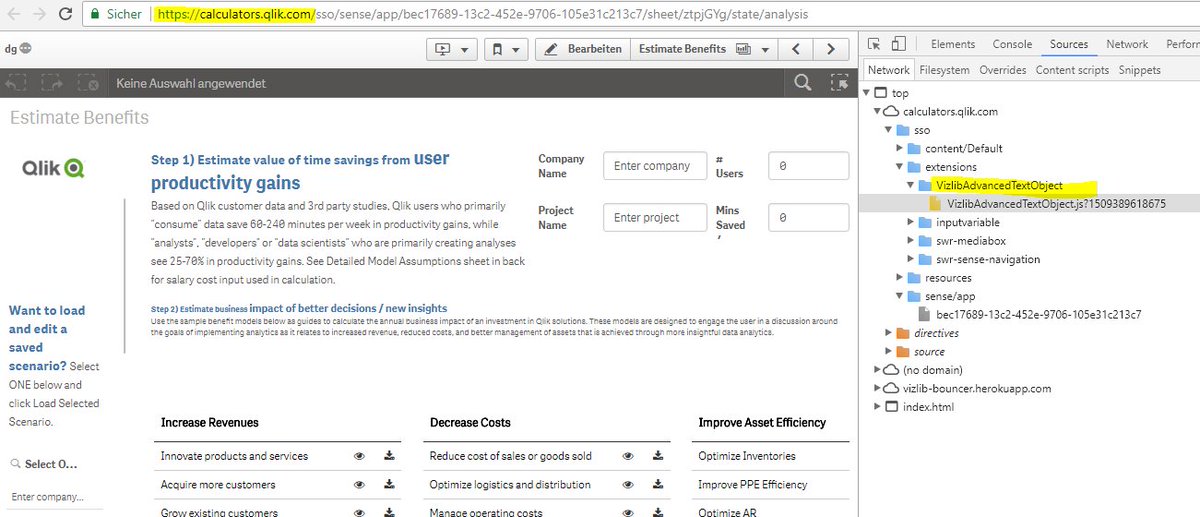Expand the resources folder
1200x517 pixels.
pyautogui.click(x=900, y=277)
